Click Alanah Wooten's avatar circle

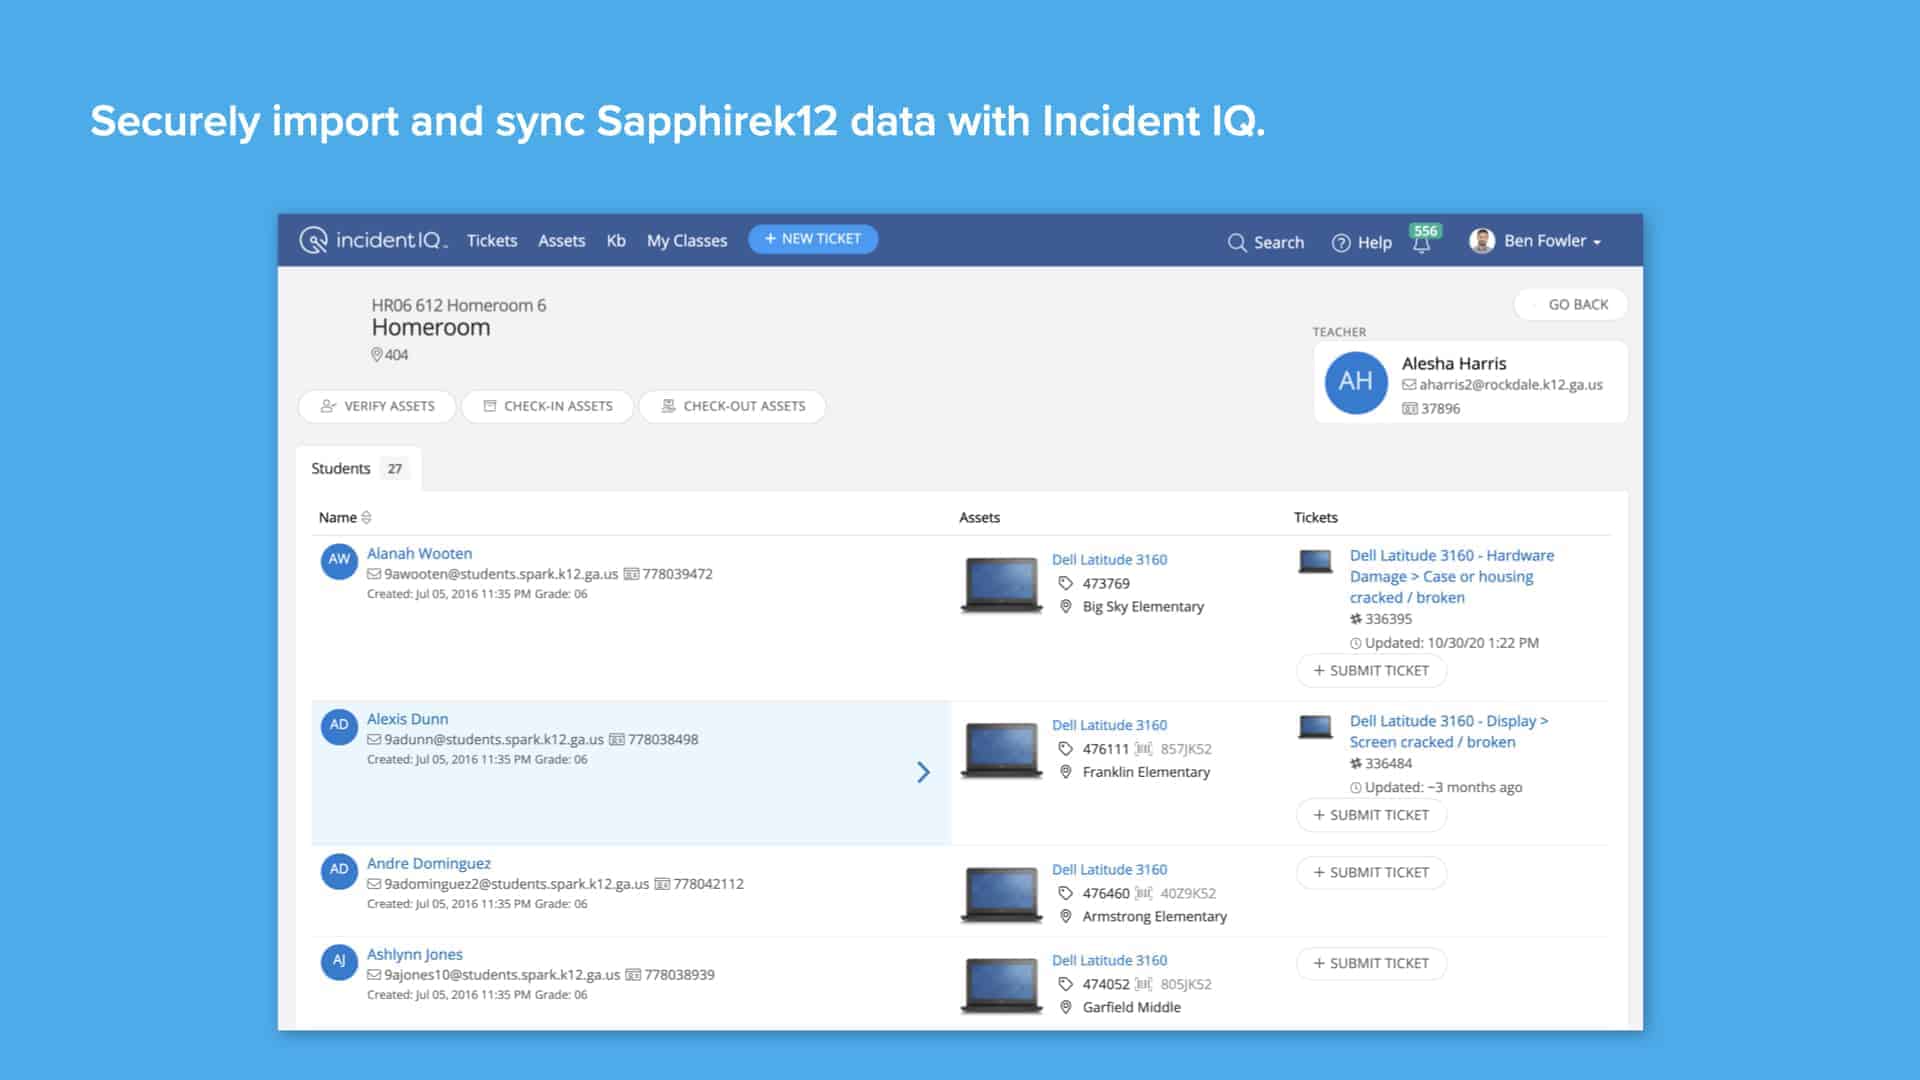[339, 561]
